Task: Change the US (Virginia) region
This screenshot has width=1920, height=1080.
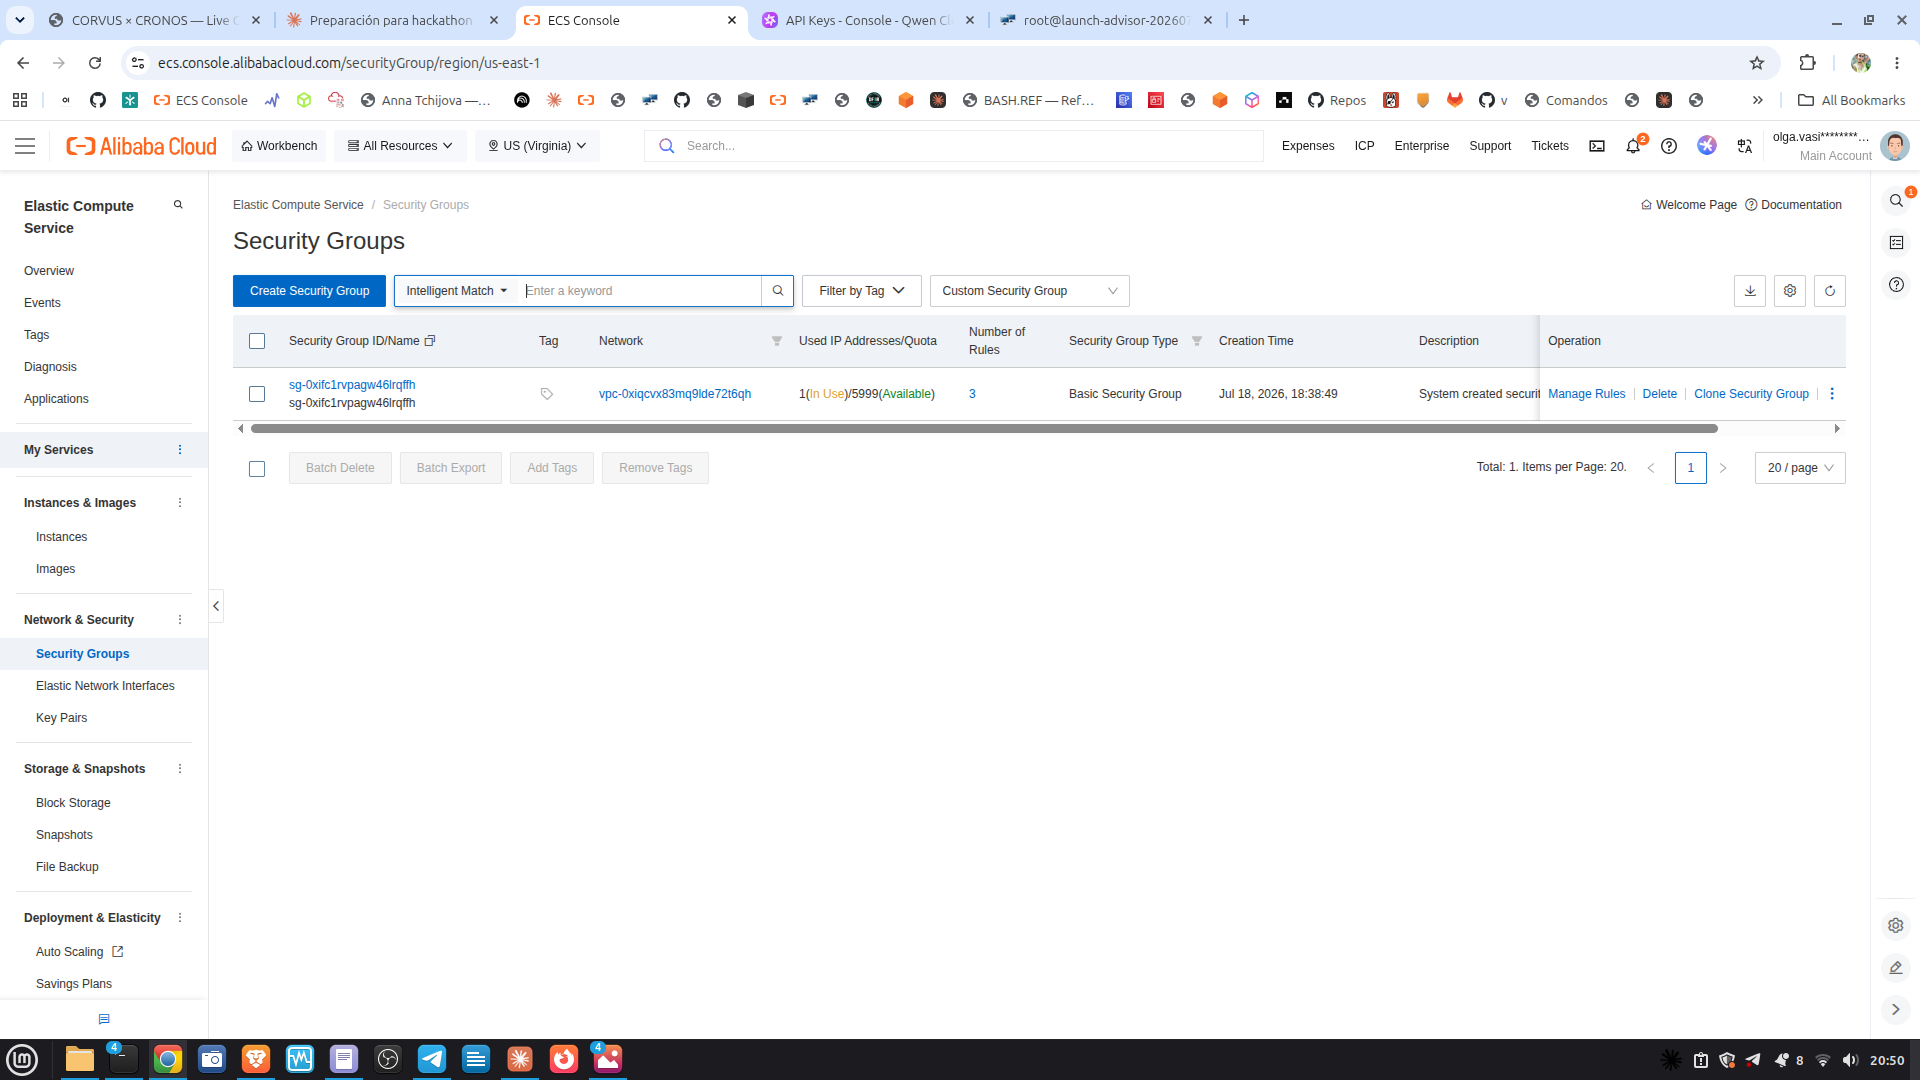Action: [x=537, y=146]
